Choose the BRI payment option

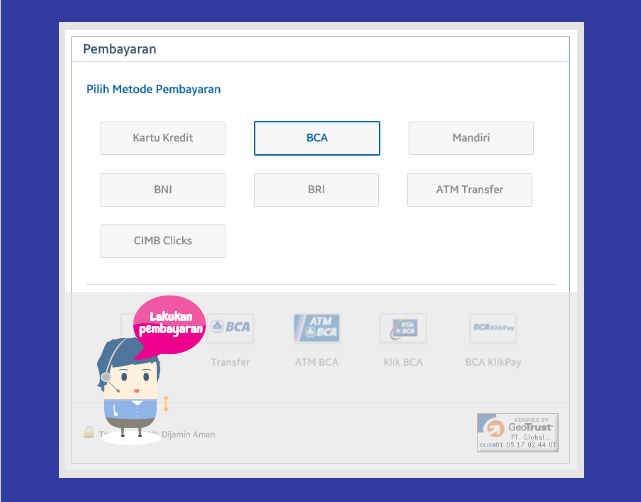point(316,190)
